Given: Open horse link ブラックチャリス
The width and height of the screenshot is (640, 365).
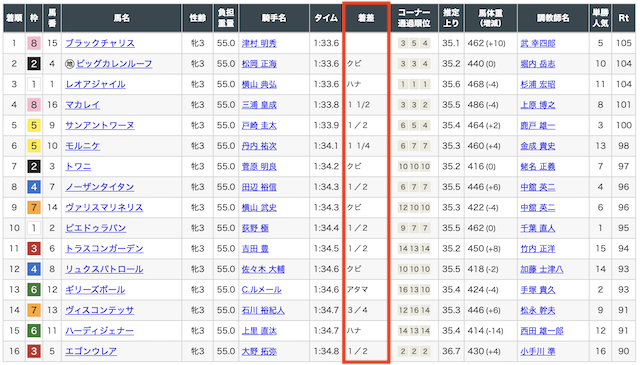Looking at the screenshot, I should pos(100,43).
